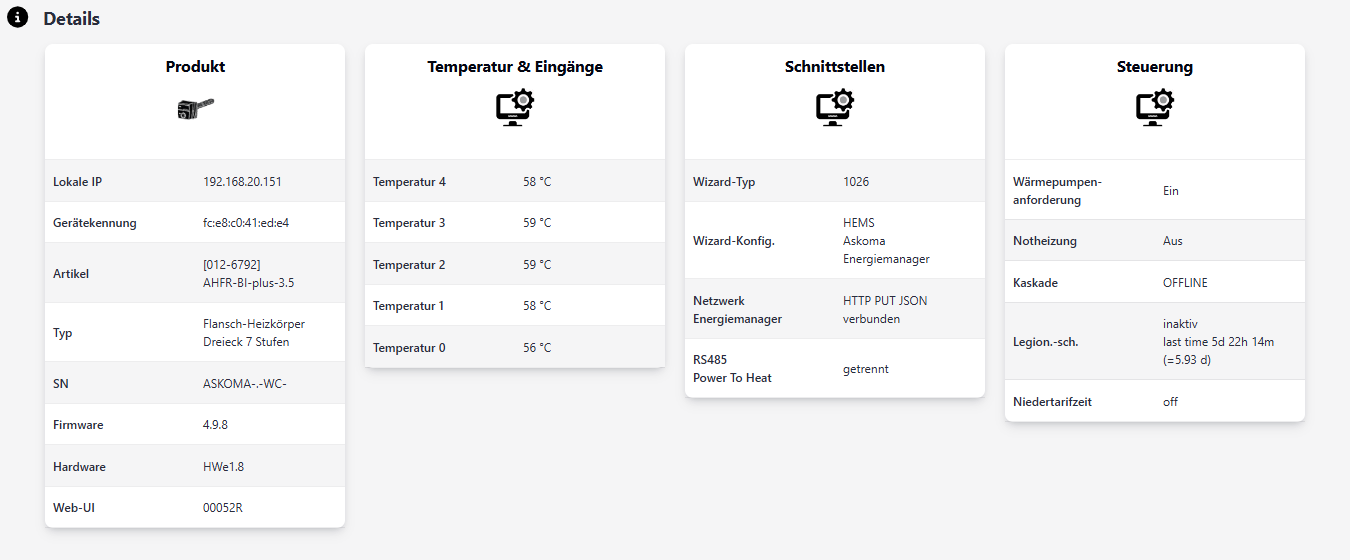Click the Legion.-sch. inaktiv status
The height and width of the screenshot is (560, 1350).
point(1180,324)
